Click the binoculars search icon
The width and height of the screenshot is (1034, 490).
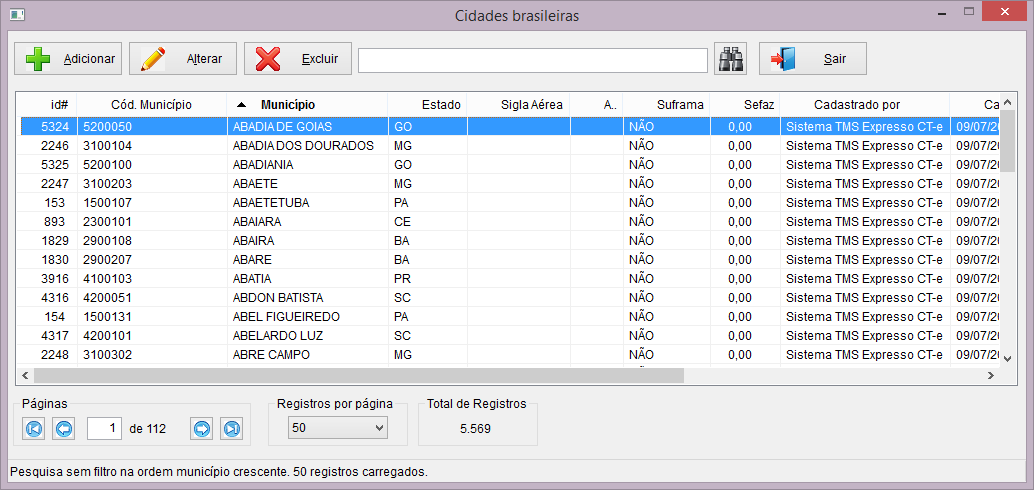[731, 59]
